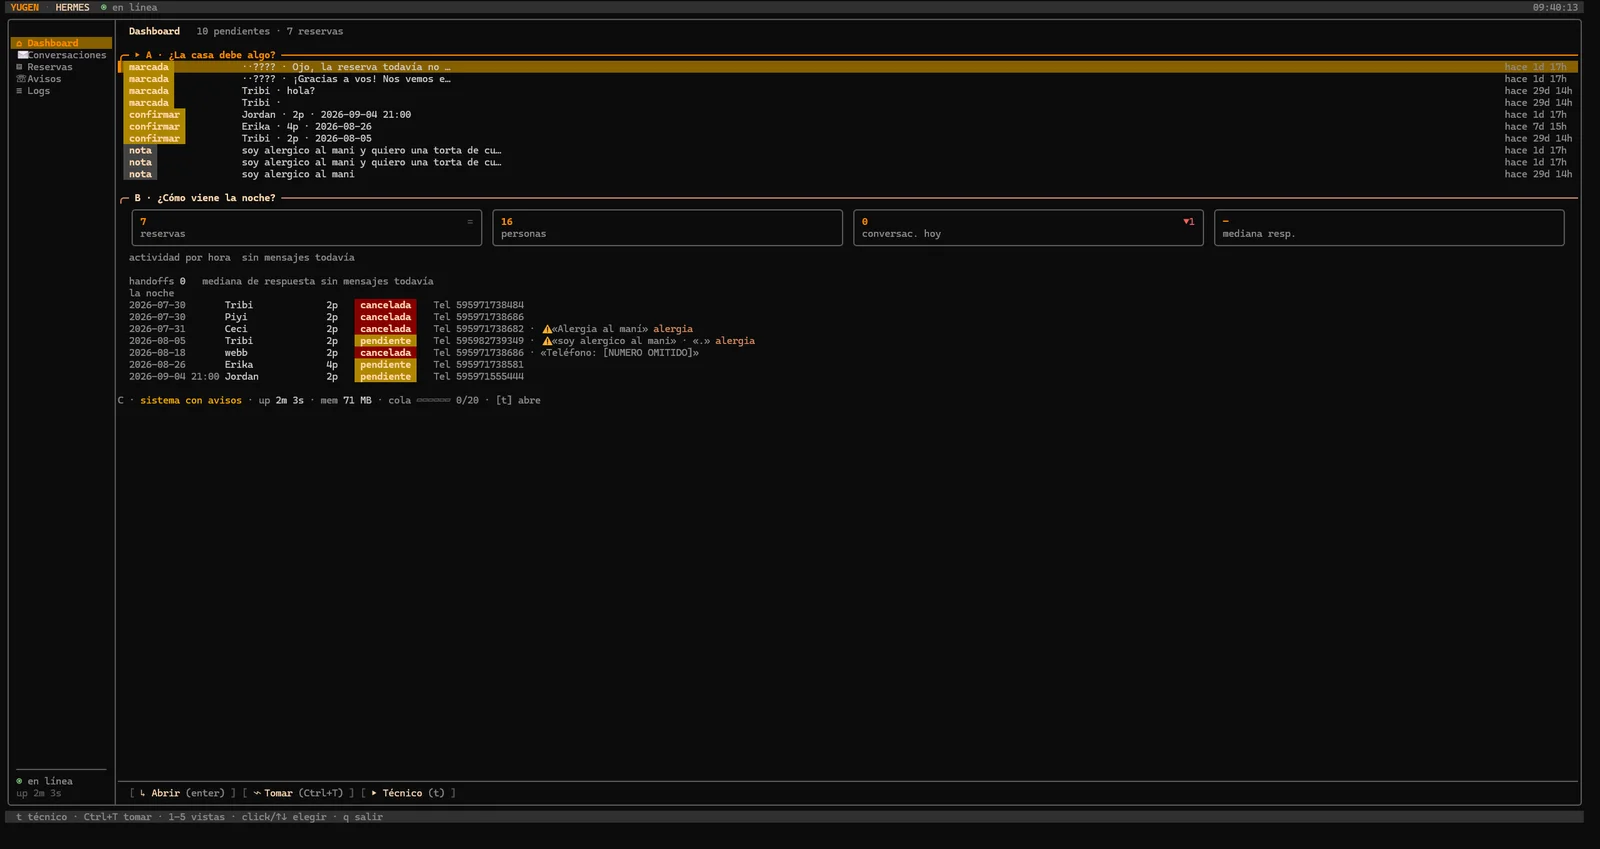
Task: Click the Tomar (Ctrl+T) button
Action: click(x=298, y=793)
